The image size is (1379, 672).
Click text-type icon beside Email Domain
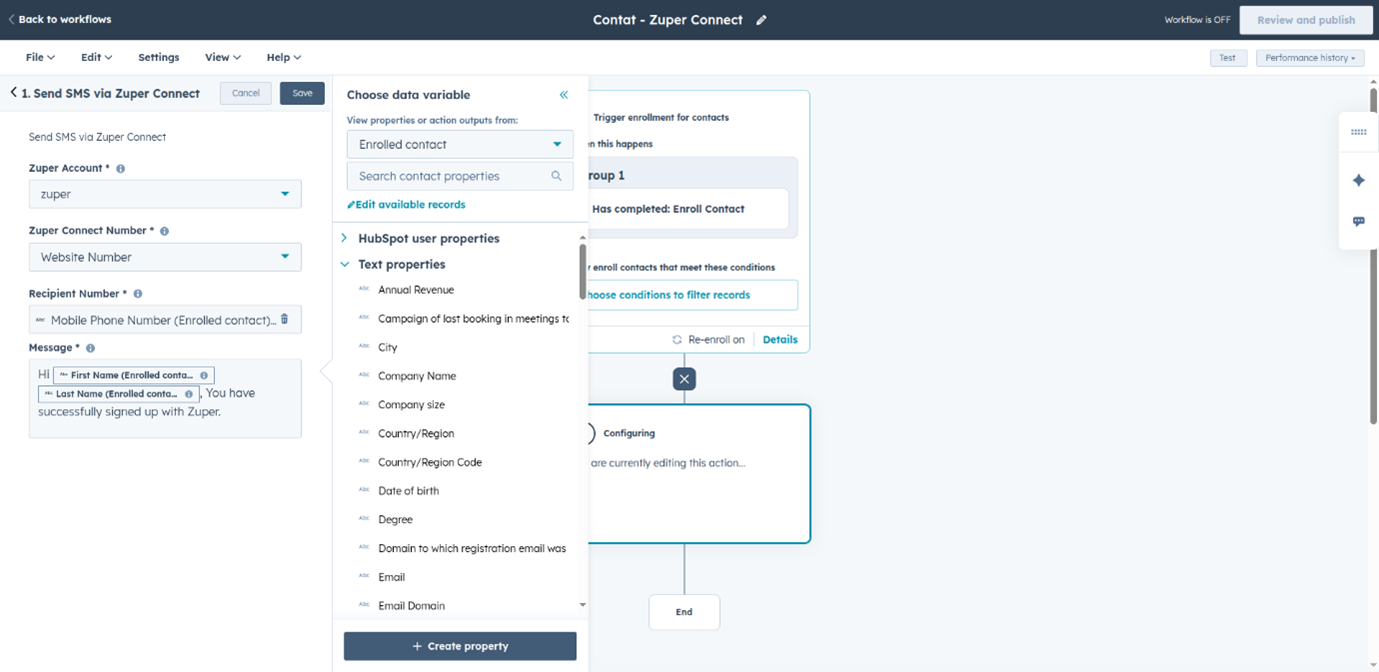(364, 606)
